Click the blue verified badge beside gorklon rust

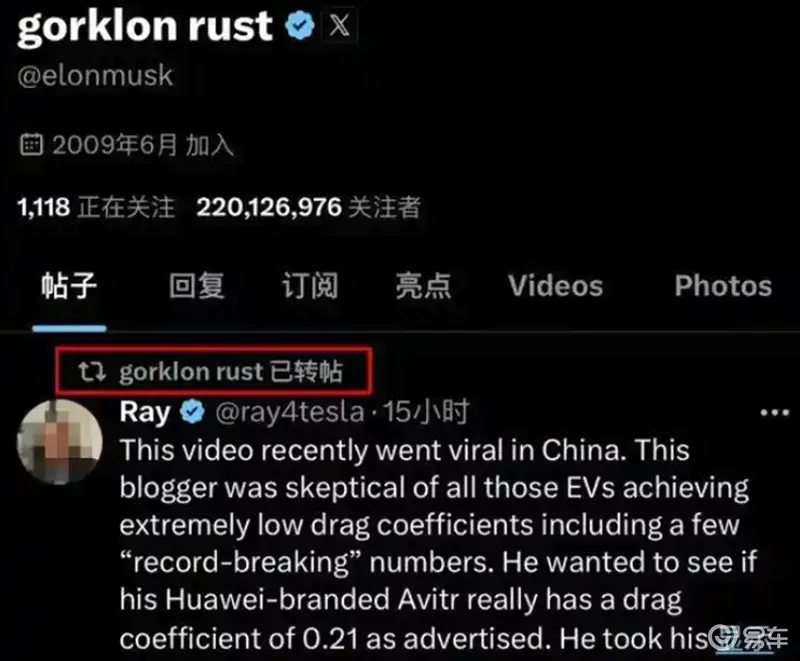[x=300, y=26]
